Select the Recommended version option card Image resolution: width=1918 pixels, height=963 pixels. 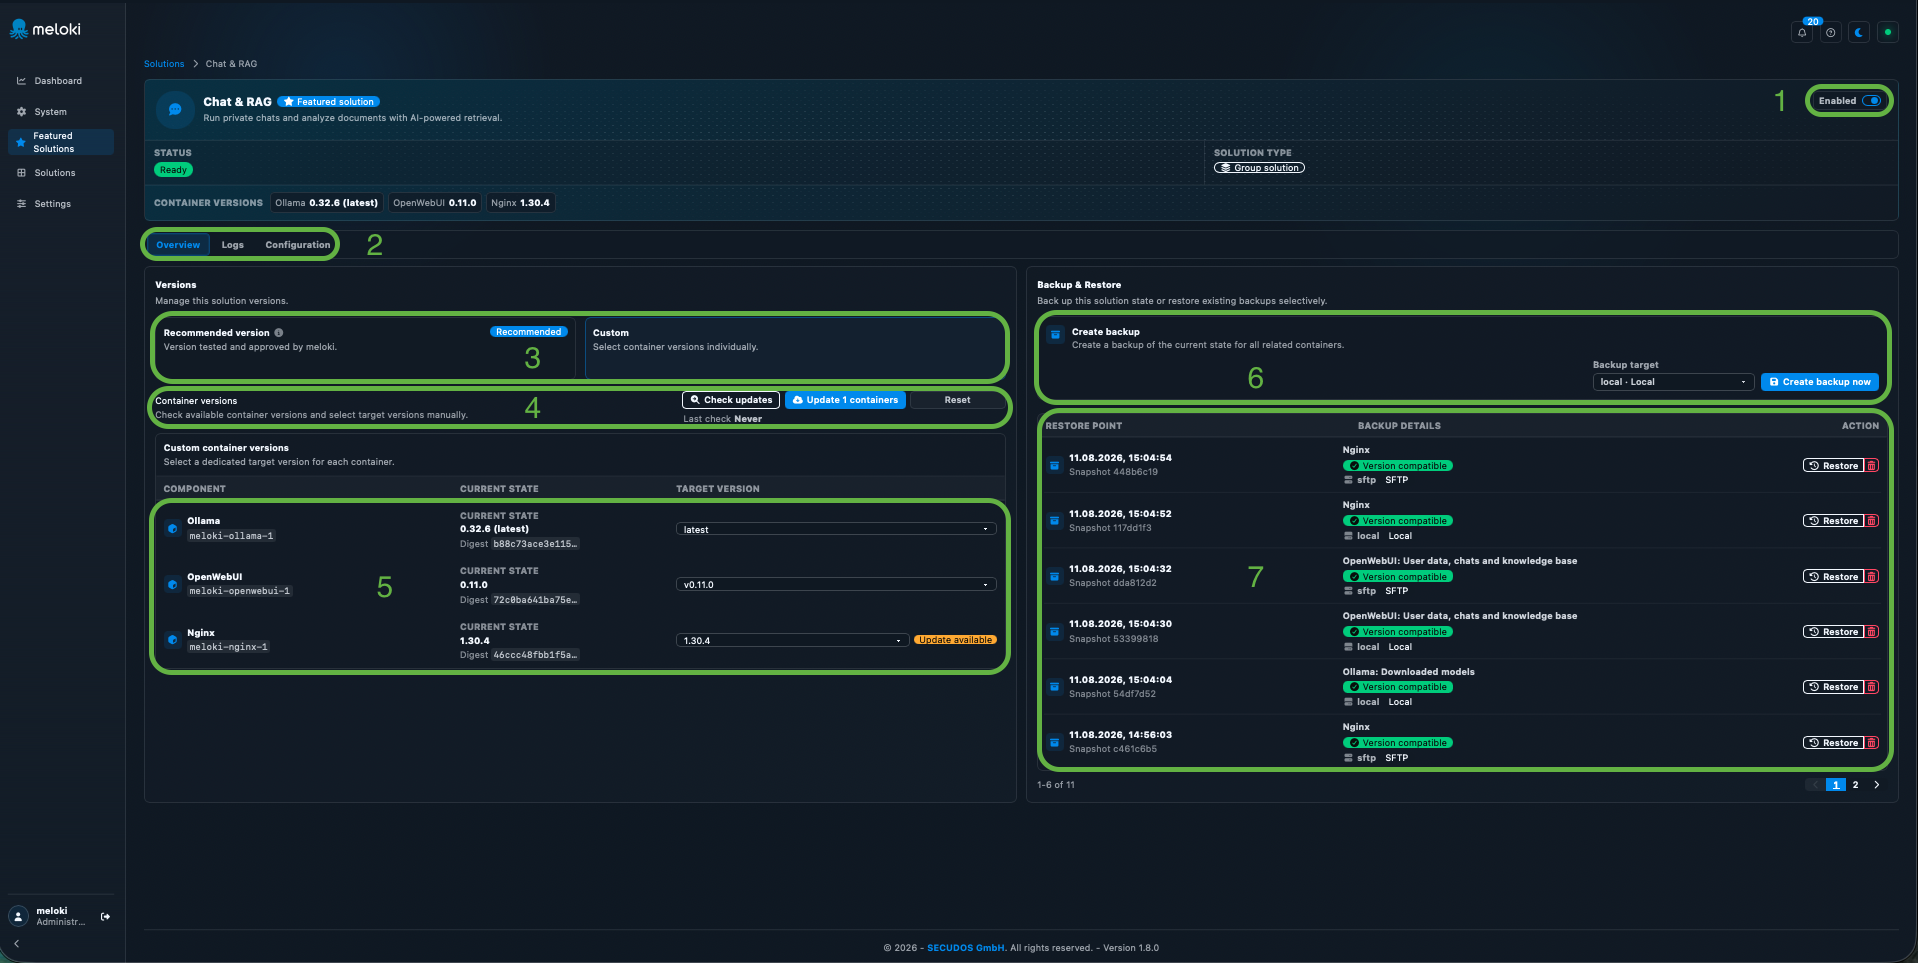(364, 347)
